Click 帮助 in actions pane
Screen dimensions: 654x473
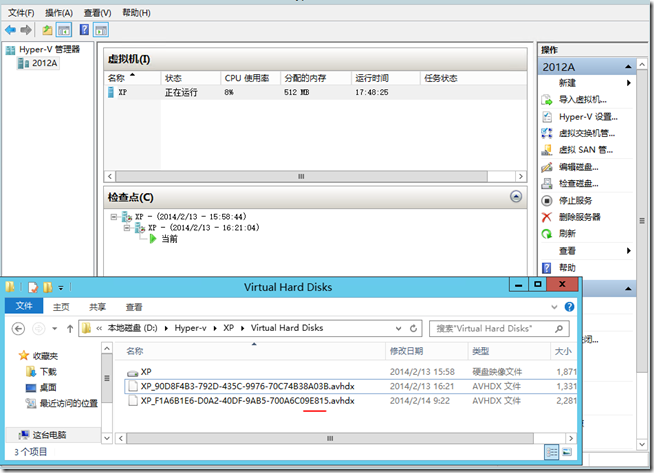pyautogui.click(x=567, y=268)
